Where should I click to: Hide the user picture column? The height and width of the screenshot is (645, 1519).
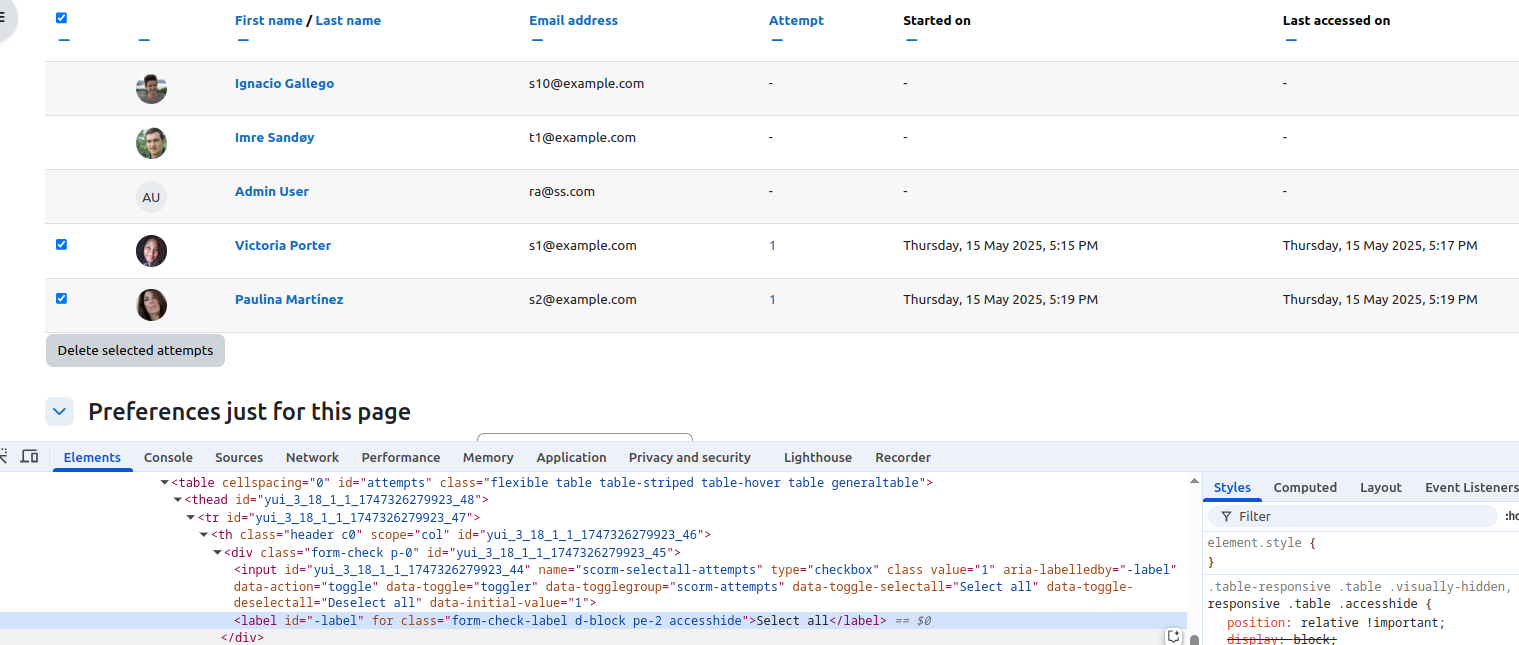click(x=144, y=40)
